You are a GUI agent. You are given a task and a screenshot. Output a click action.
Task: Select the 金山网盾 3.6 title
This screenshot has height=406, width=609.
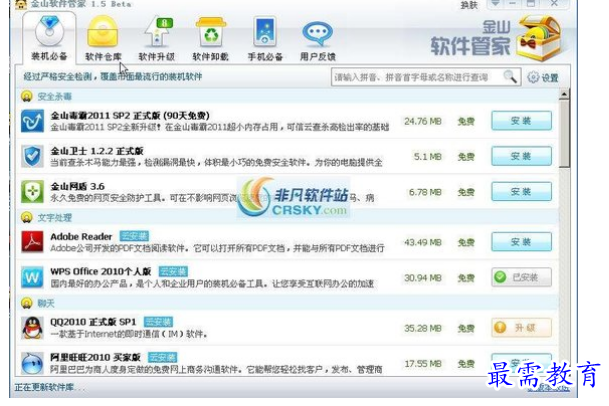click(x=78, y=186)
